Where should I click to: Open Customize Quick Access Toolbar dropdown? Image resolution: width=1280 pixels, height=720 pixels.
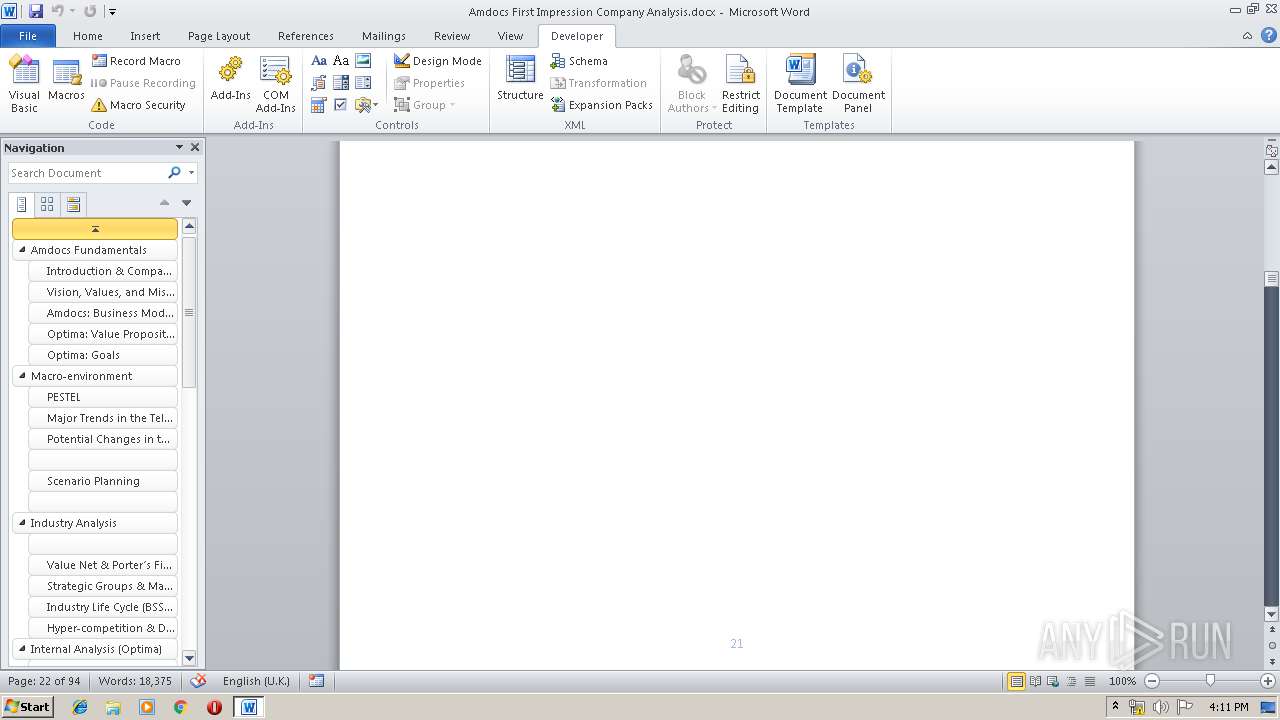pos(112,12)
